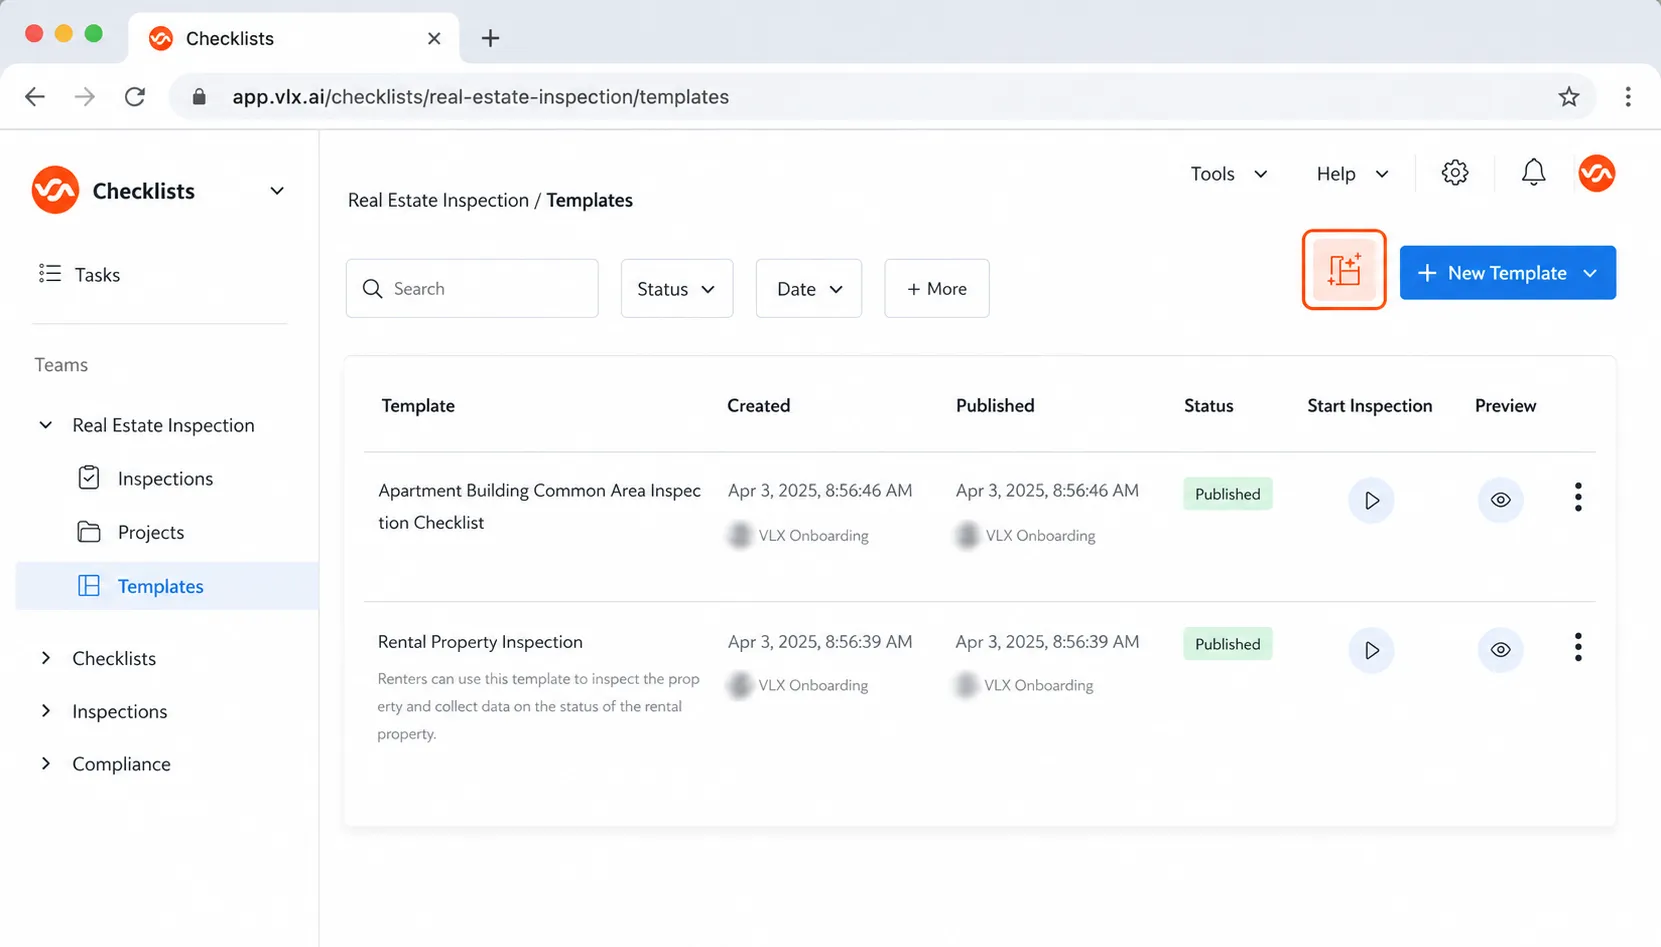Expand the Inspections team
1661x947 pixels.
tap(45, 711)
